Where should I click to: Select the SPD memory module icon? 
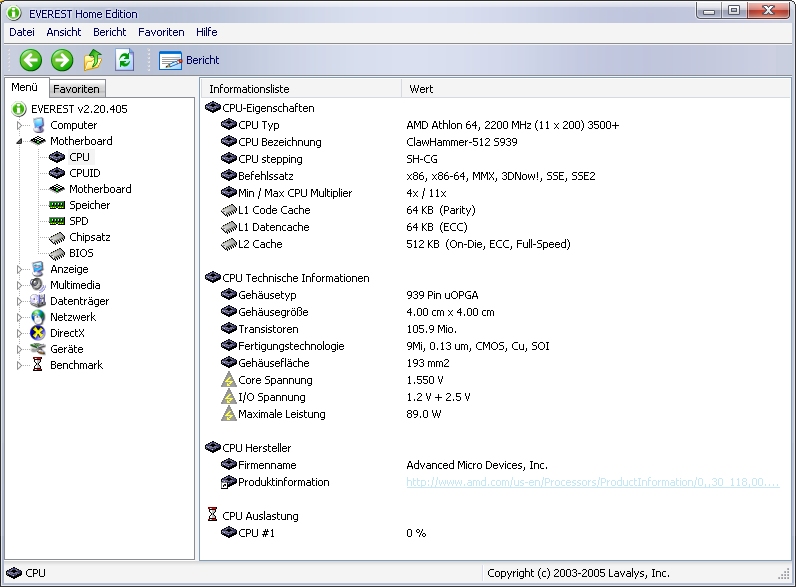click(x=57, y=221)
